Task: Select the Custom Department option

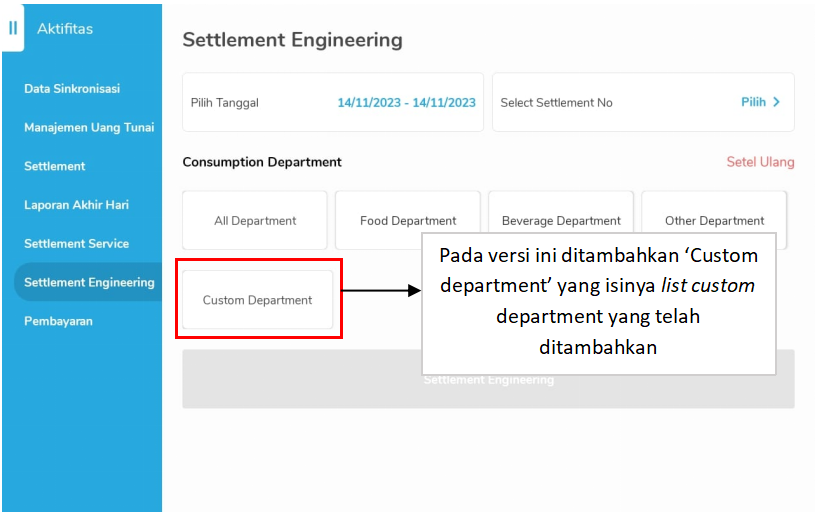Action: pos(257,300)
